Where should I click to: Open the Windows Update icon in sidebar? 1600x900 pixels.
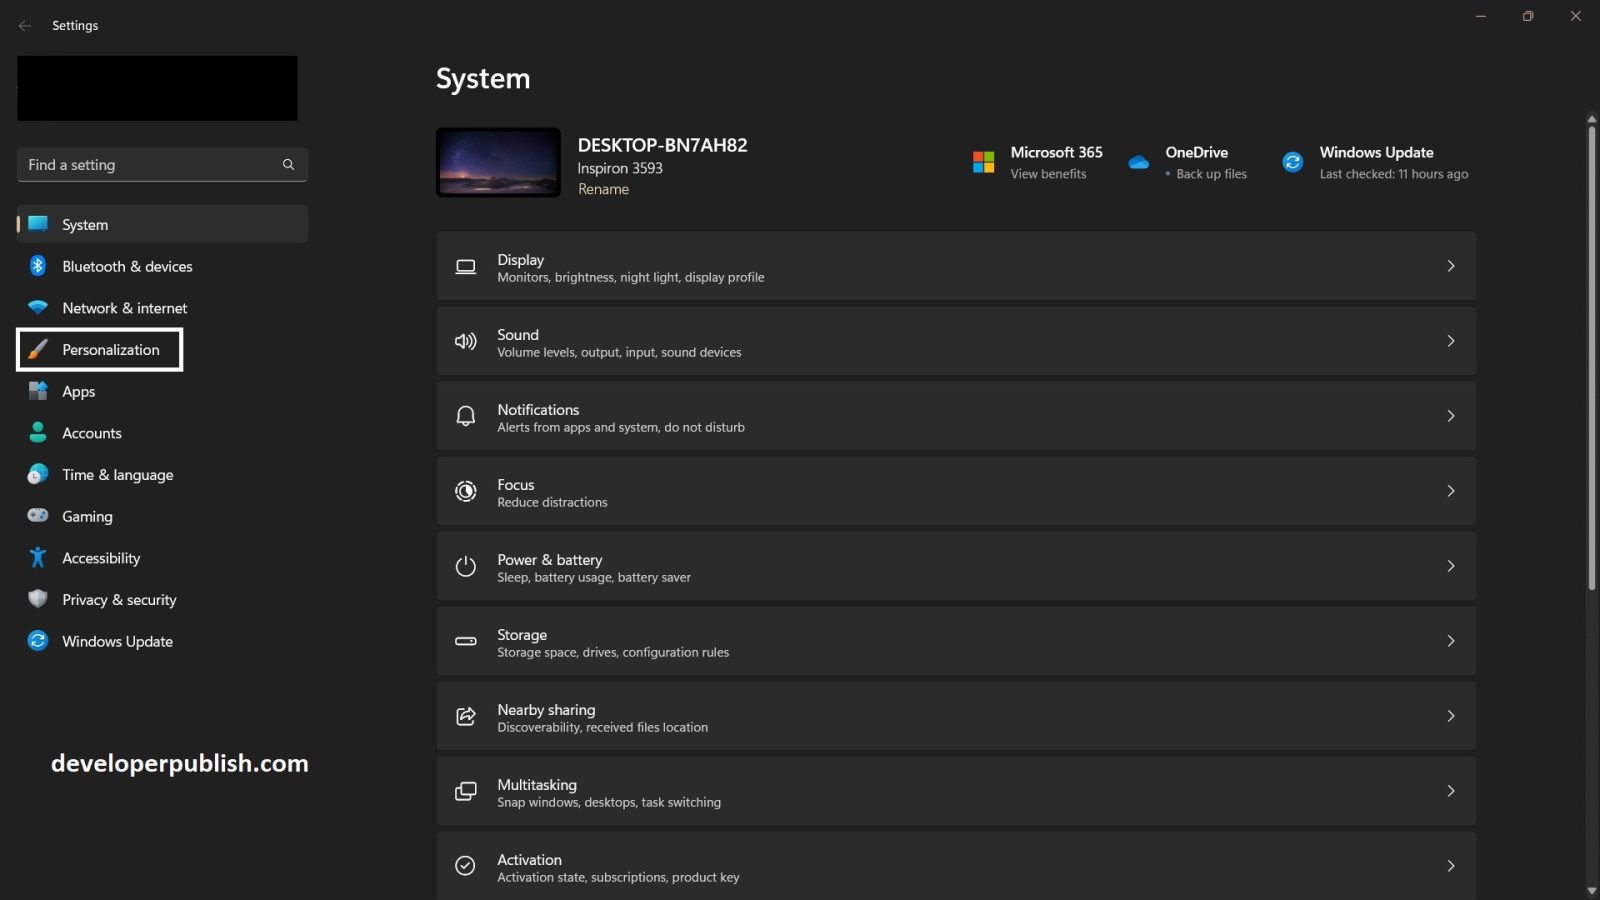(x=37, y=641)
